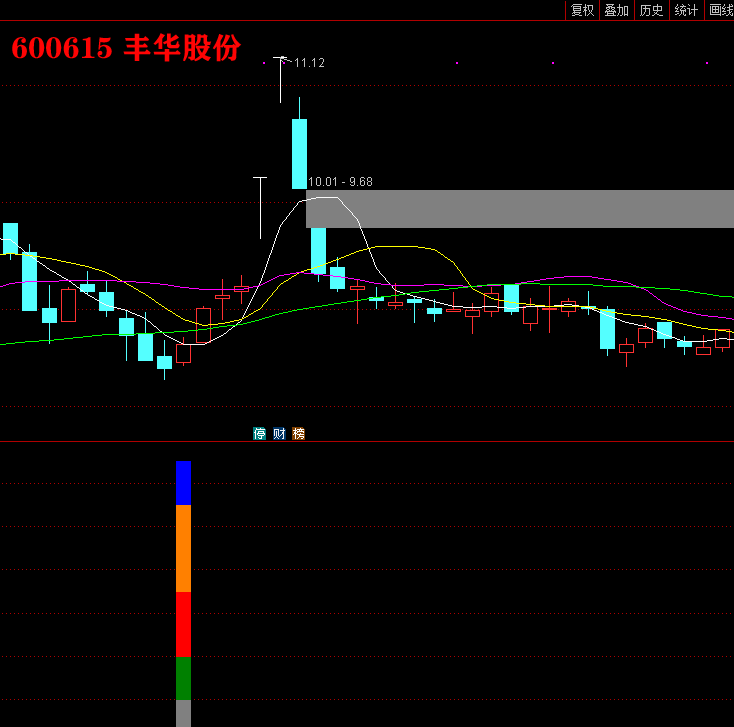
Task: Click the white candle wick marked 11.12
Action: [280, 80]
